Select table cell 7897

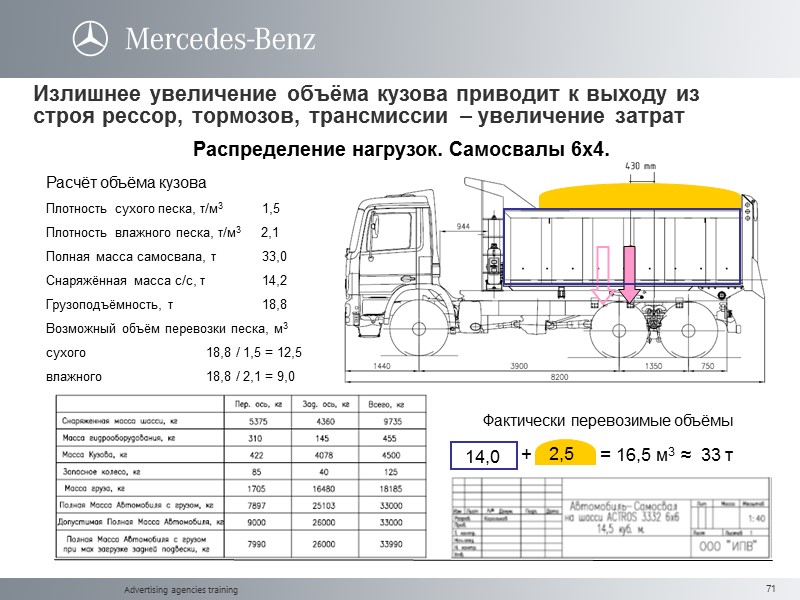pyautogui.click(x=257, y=506)
